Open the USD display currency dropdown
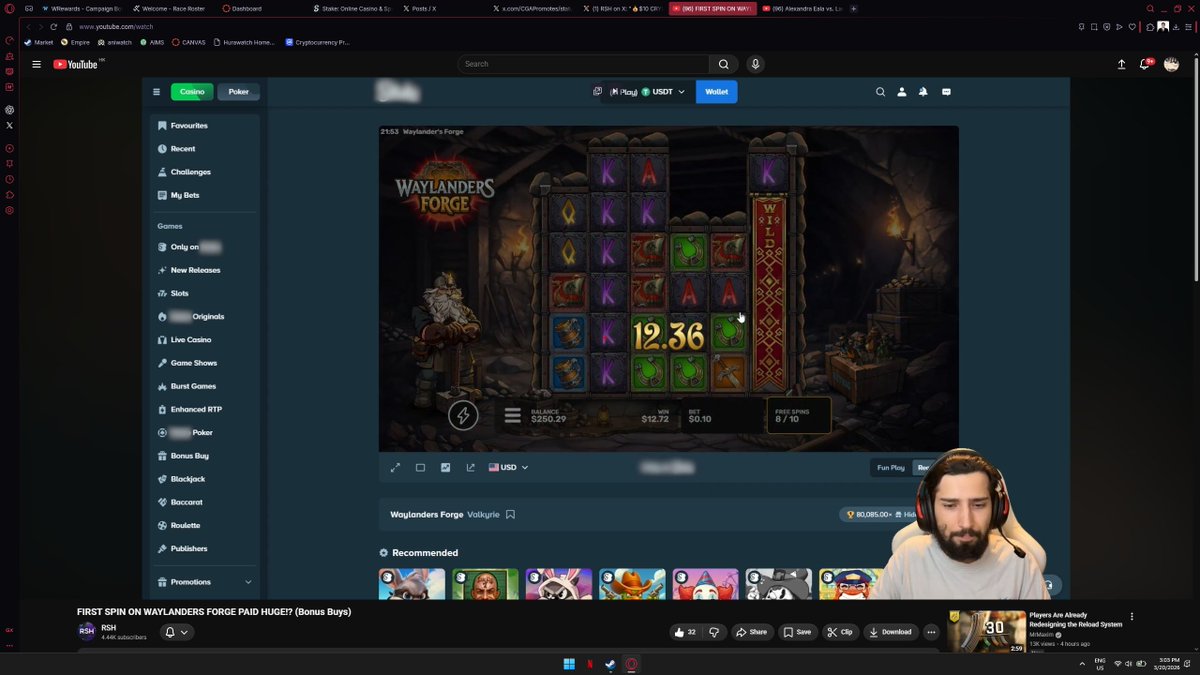 pos(508,467)
